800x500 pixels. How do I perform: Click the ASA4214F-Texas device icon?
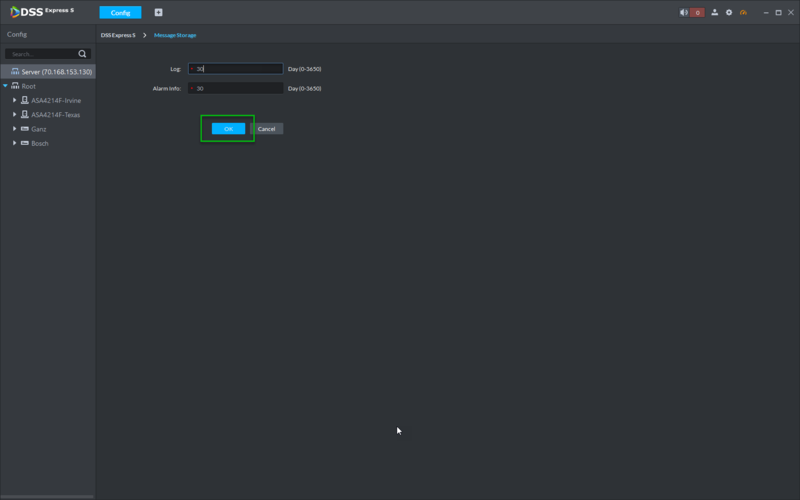[x=24, y=114]
